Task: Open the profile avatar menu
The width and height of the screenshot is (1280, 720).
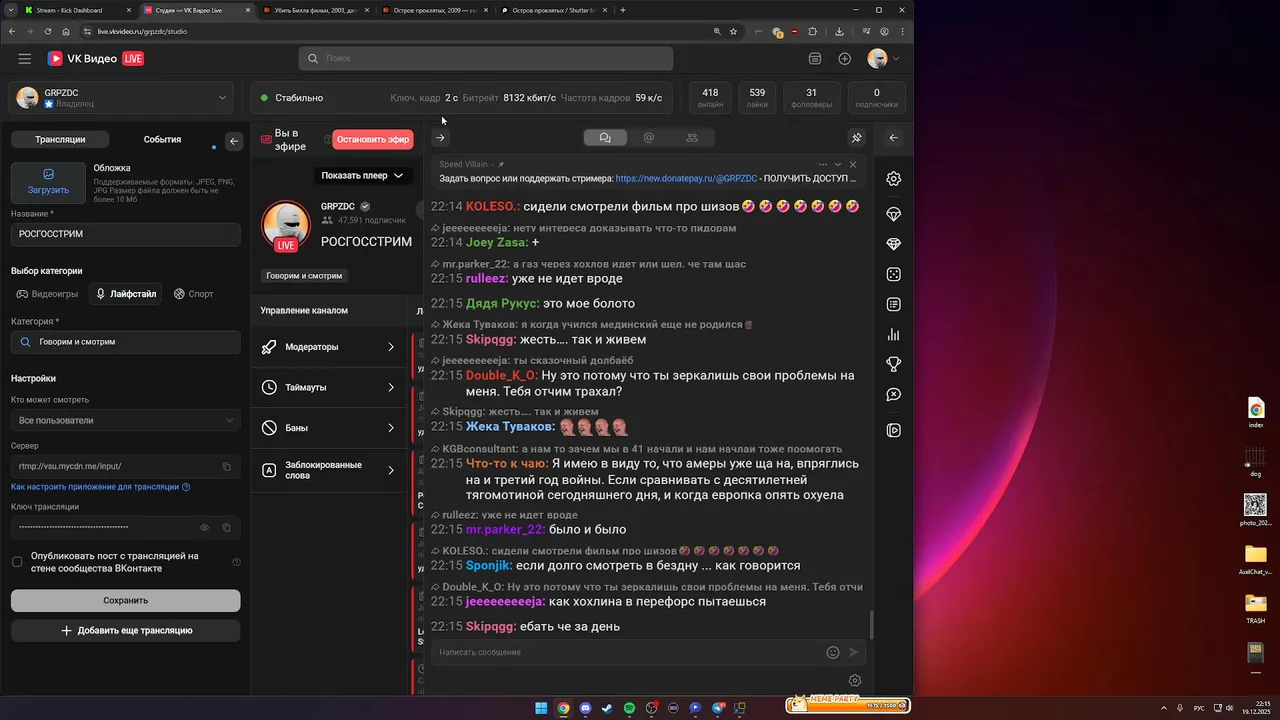Action: pos(883,59)
